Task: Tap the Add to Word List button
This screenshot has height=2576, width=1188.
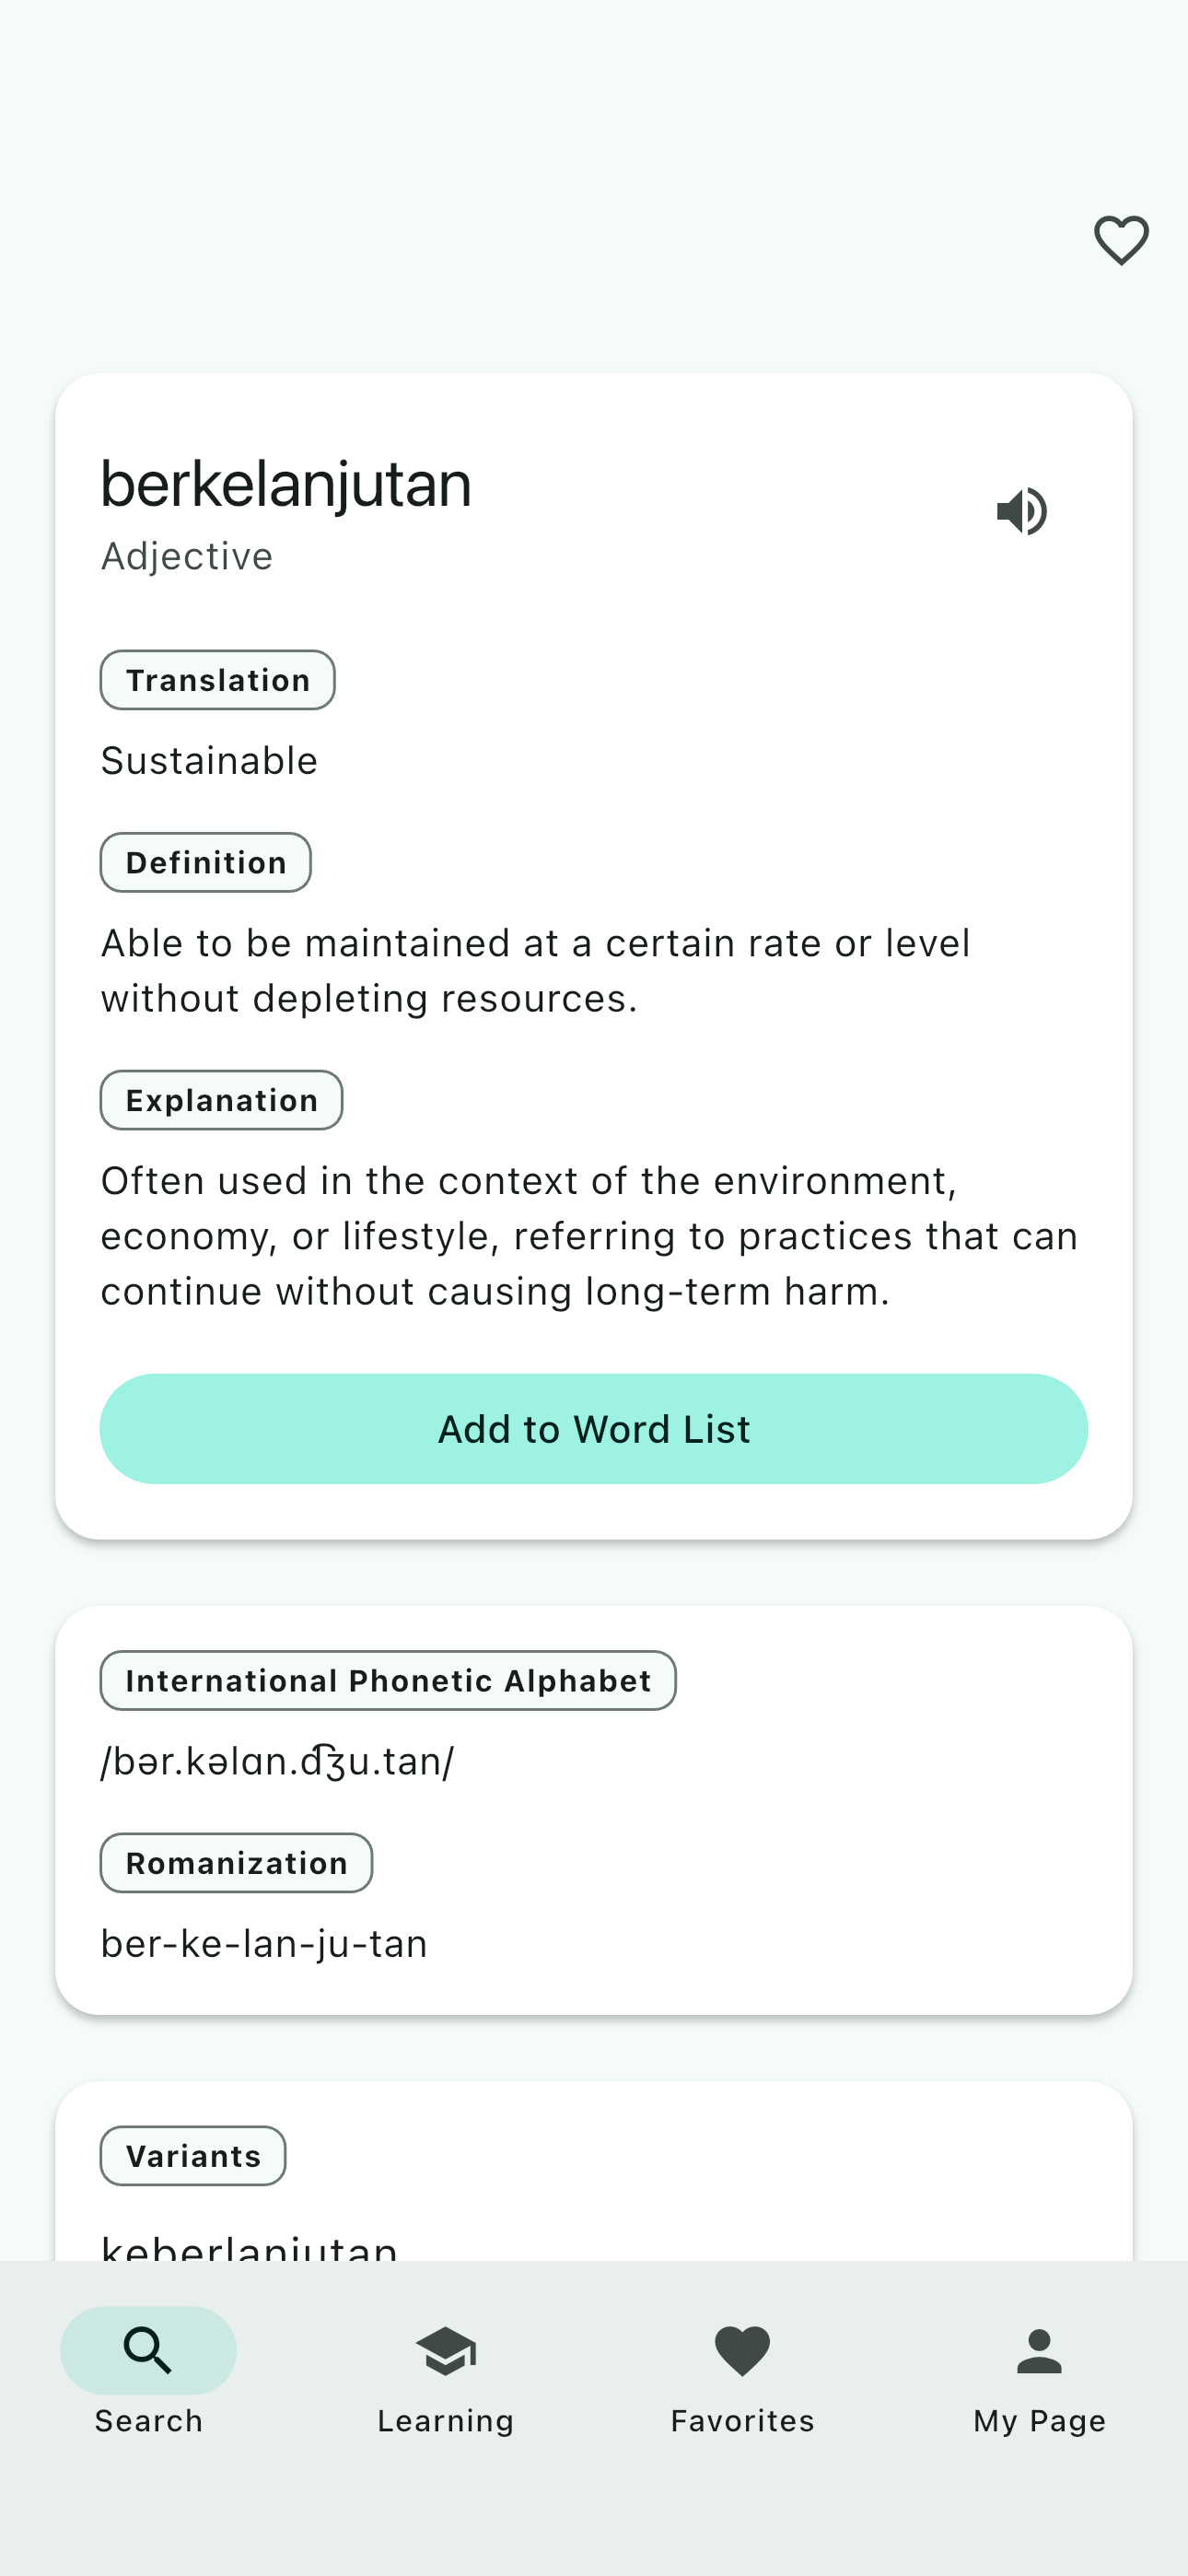Action: 594,1428
